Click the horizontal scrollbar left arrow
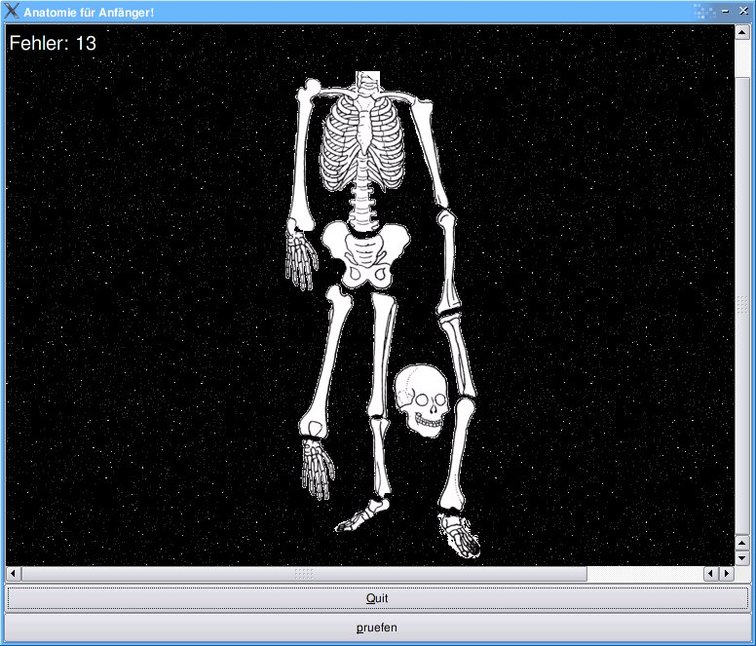 click(x=13, y=574)
